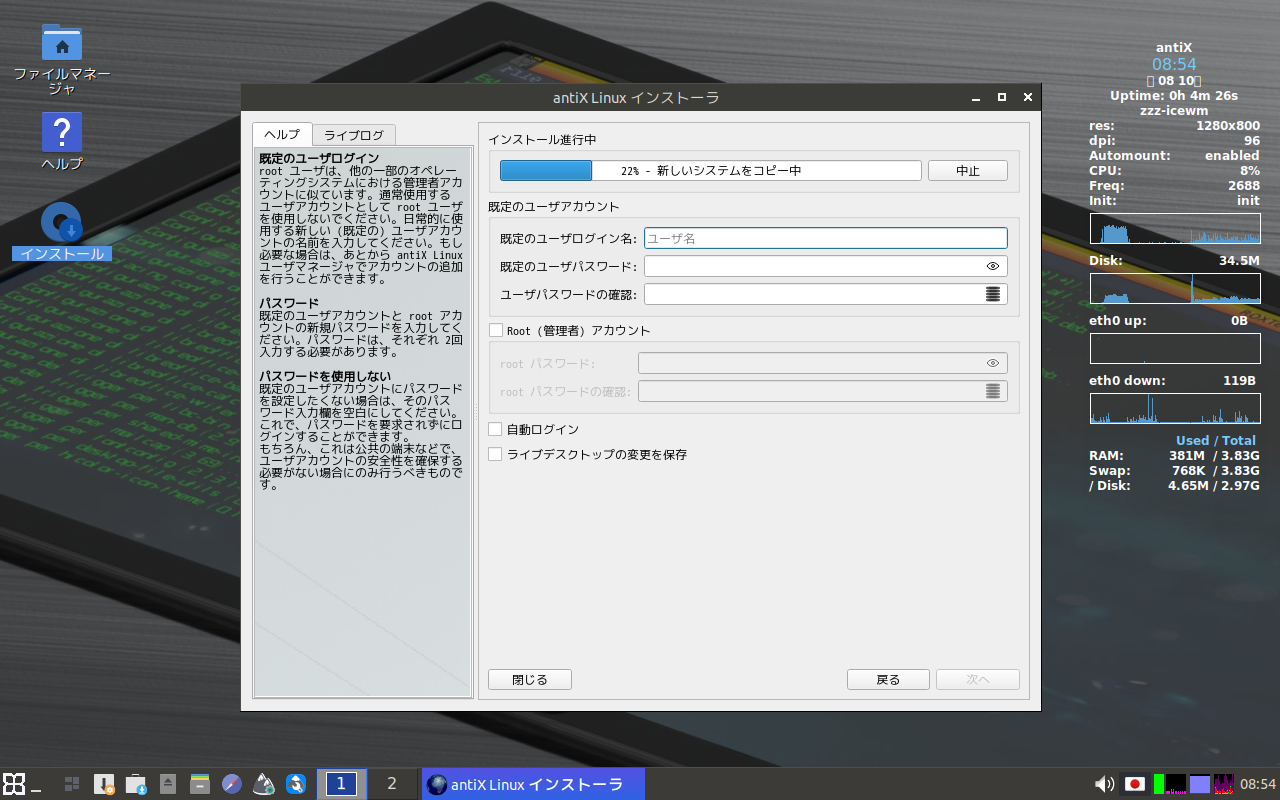Click the 閉じる button

pos(530,680)
